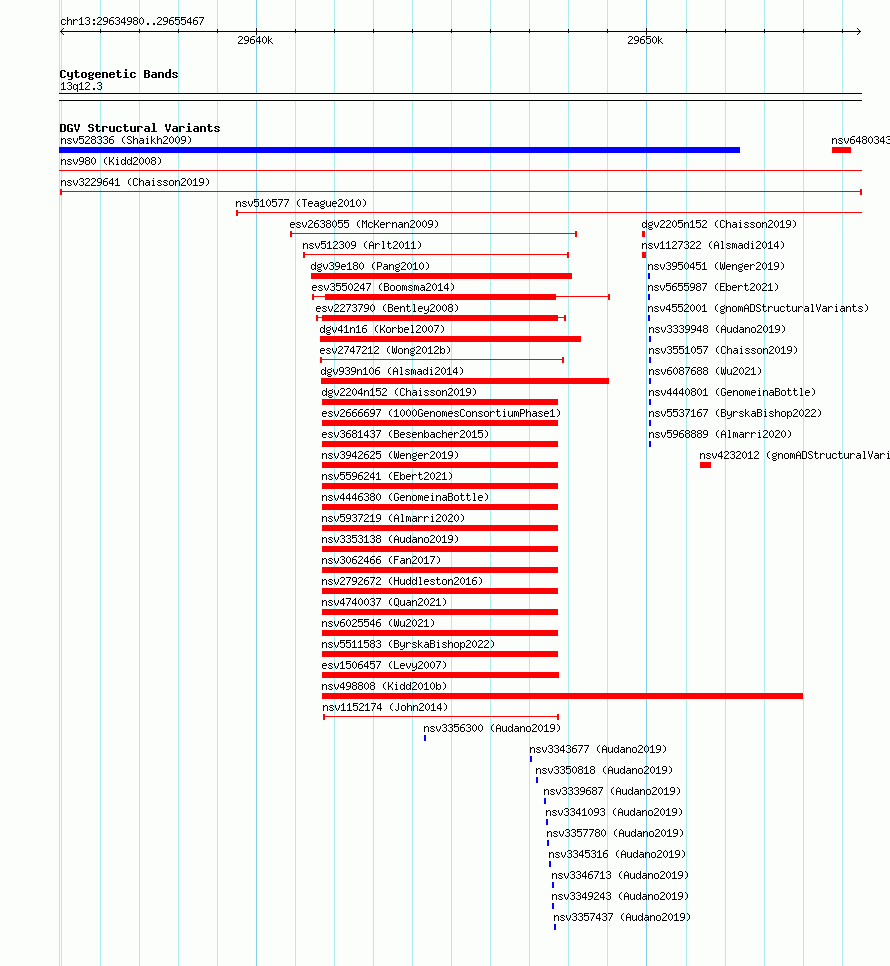Select nsv3353138 (Audano2019) label
Viewport: 890px width, 966px height.
[x=390, y=538]
